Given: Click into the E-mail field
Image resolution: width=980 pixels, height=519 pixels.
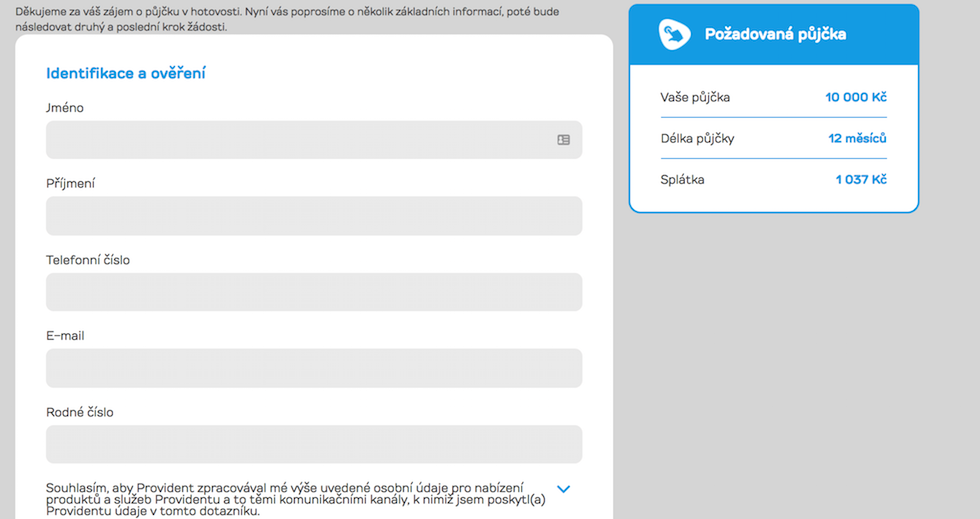Looking at the screenshot, I should click(314, 368).
